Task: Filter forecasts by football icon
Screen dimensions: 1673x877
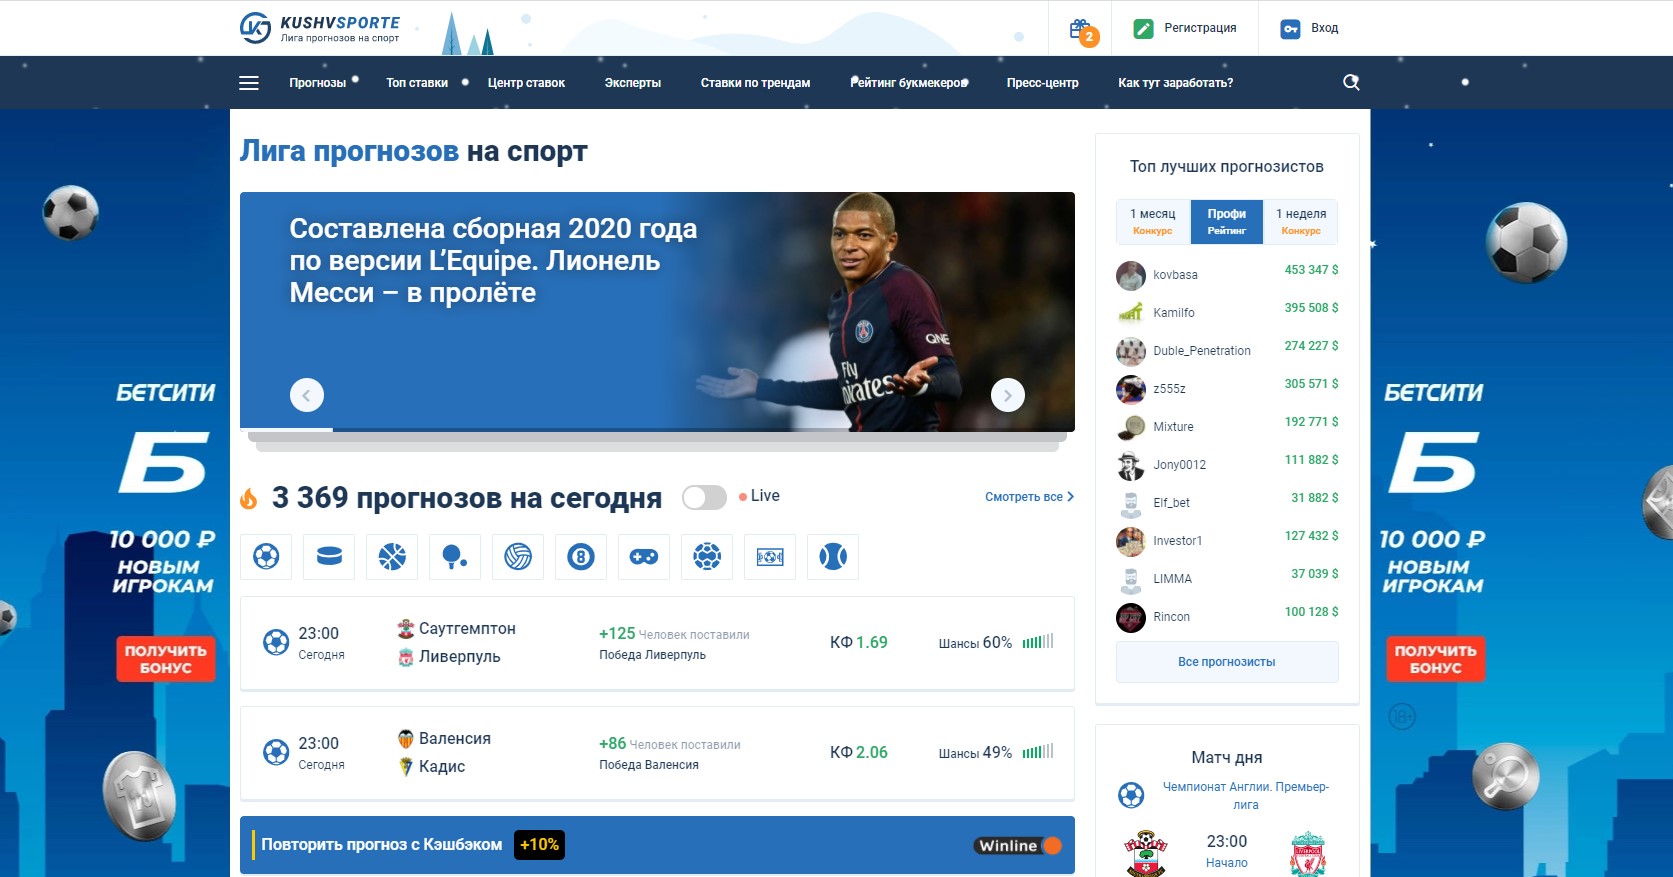Action: coord(266,556)
